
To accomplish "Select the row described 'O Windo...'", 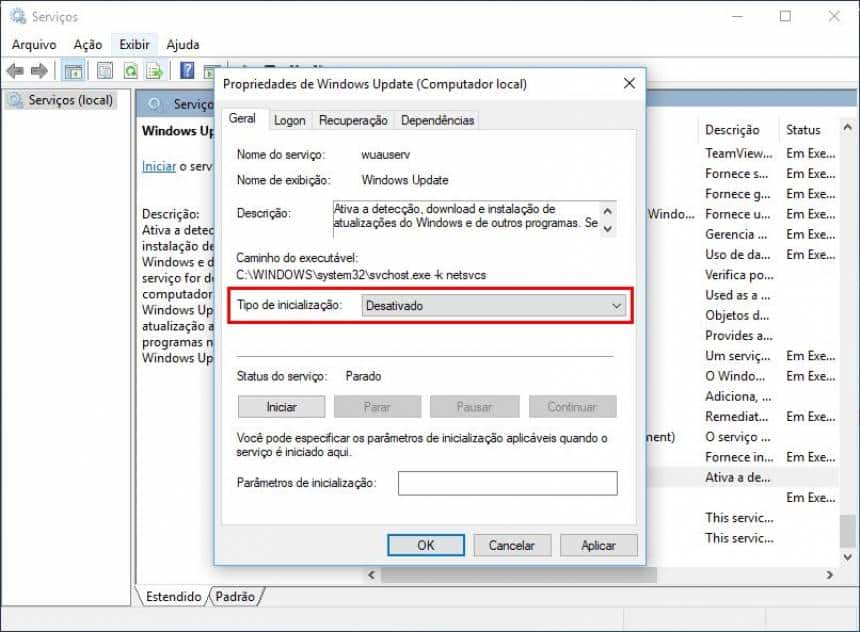I will [x=735, y=376].
